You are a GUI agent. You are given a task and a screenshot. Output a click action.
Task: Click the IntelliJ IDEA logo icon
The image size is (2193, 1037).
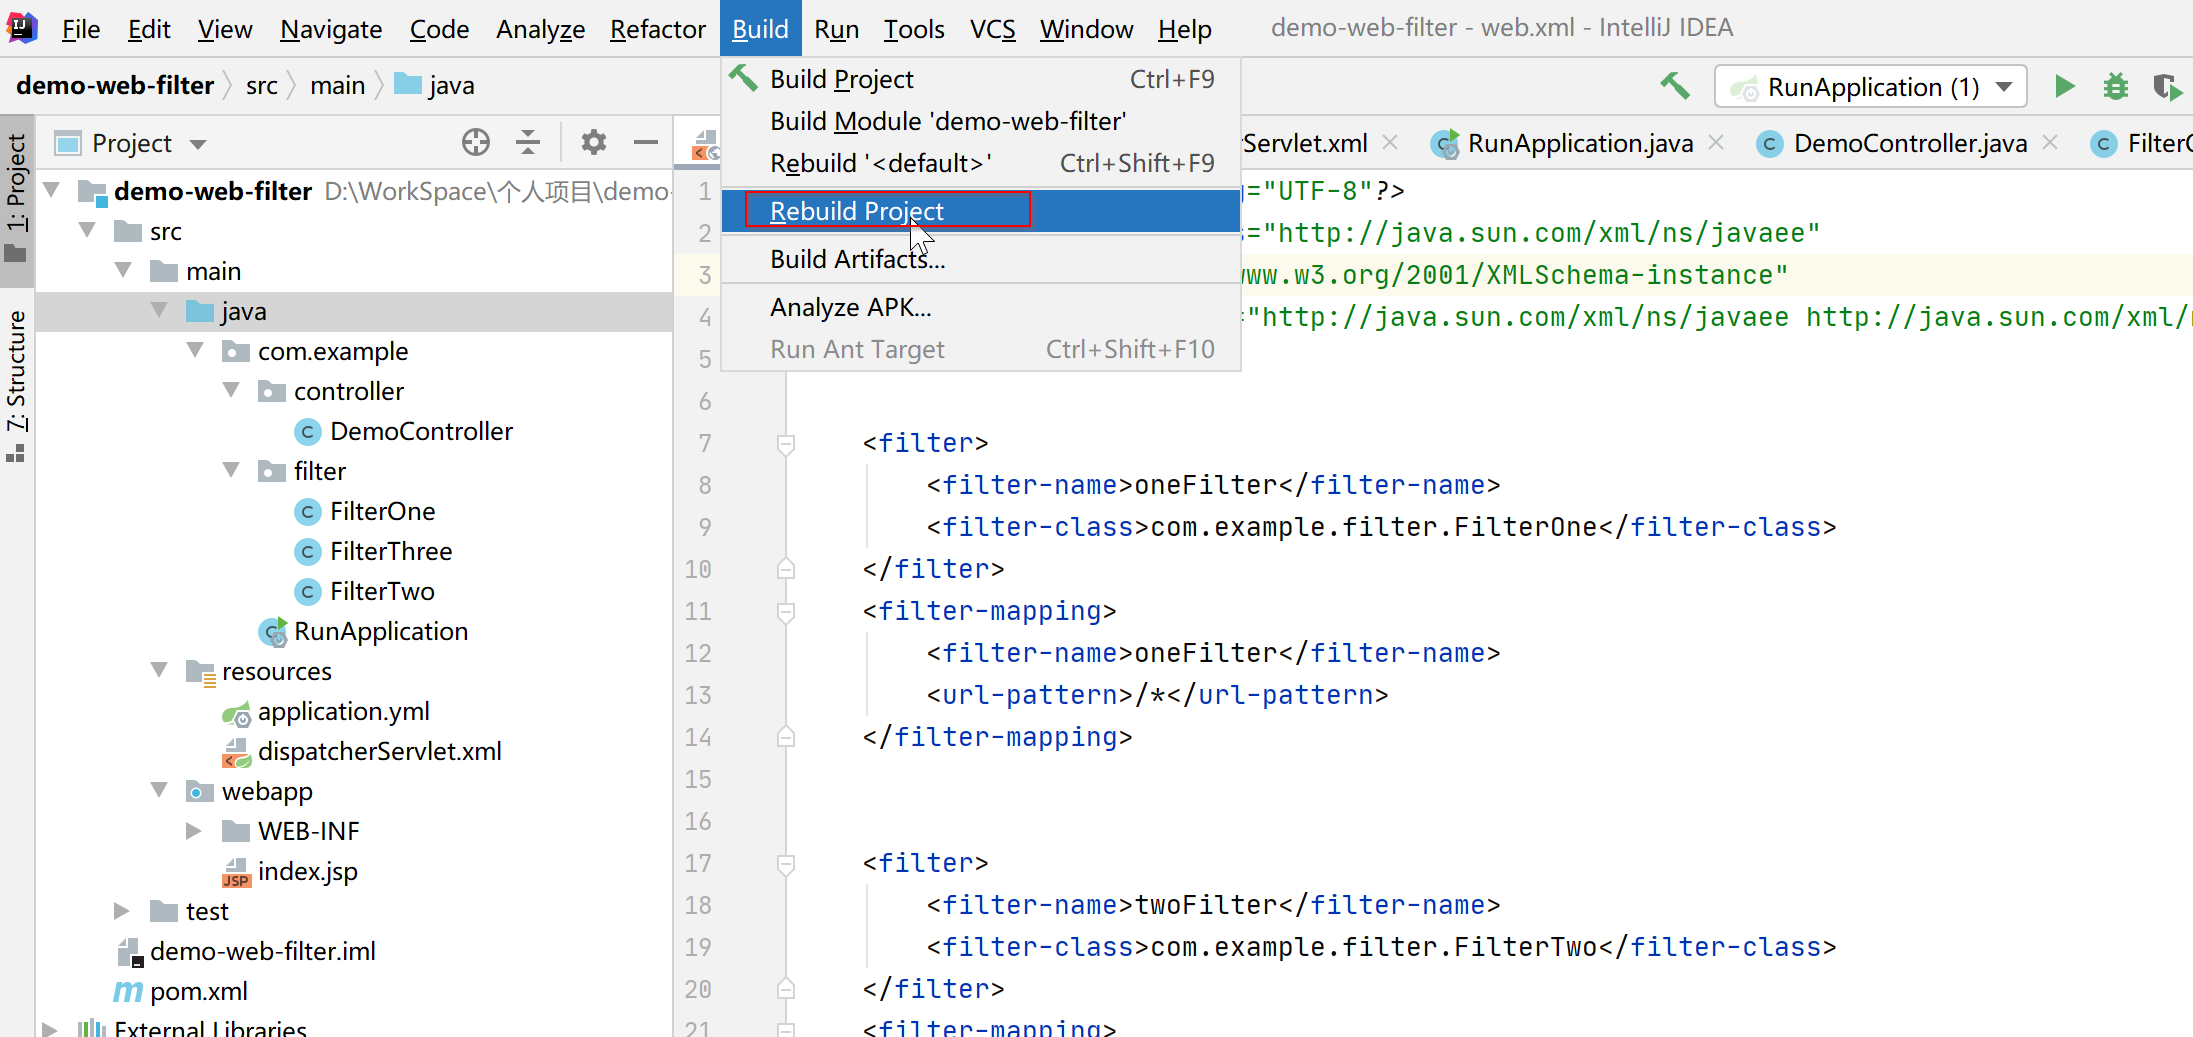(21, 27)
